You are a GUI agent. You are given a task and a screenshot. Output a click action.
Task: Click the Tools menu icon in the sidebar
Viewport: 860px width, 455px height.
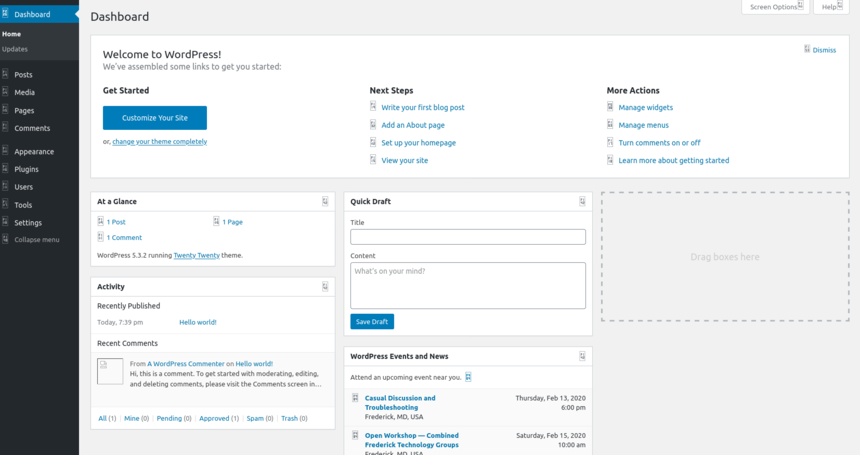coord(5,204)
